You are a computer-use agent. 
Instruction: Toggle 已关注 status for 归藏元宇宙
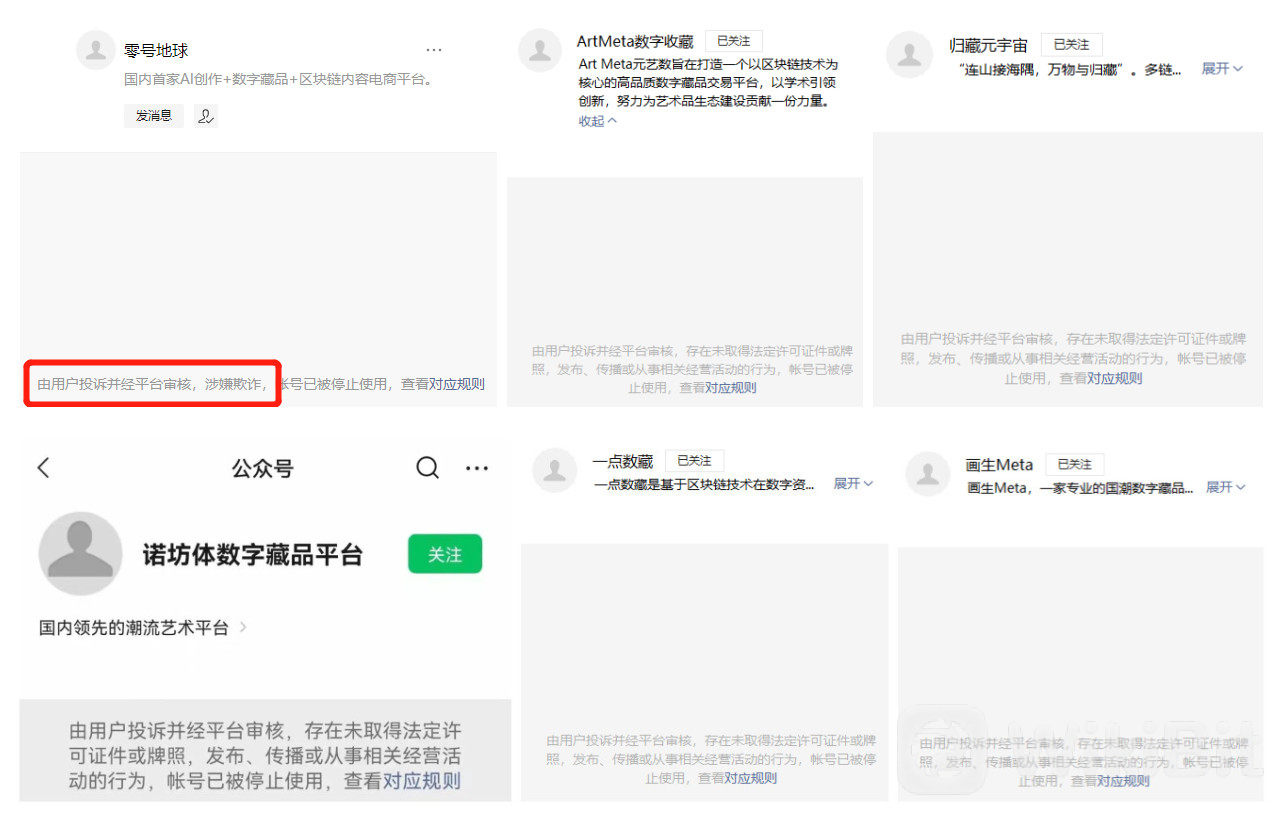tap(1071, 45)
